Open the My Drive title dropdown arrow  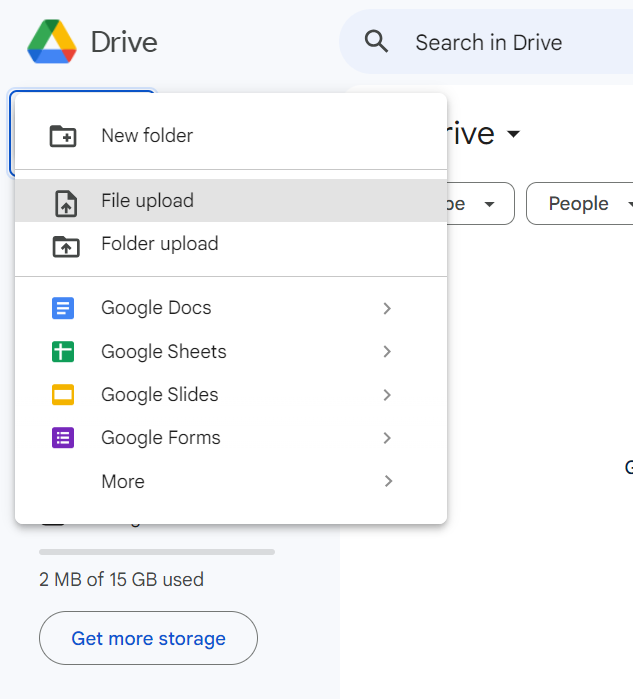(514, 134)
